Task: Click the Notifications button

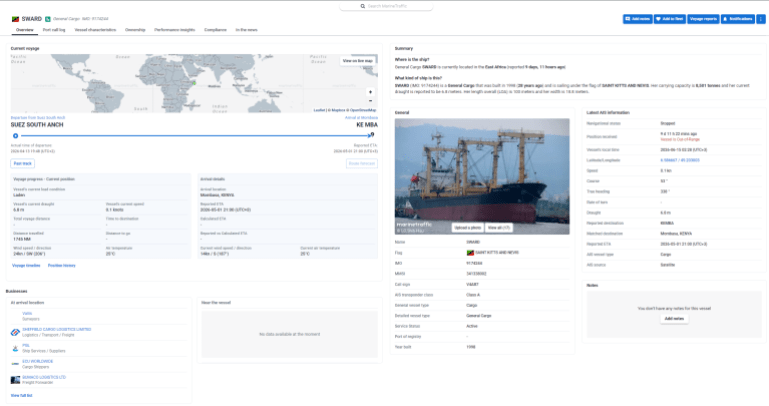Action: pos(738,19)
